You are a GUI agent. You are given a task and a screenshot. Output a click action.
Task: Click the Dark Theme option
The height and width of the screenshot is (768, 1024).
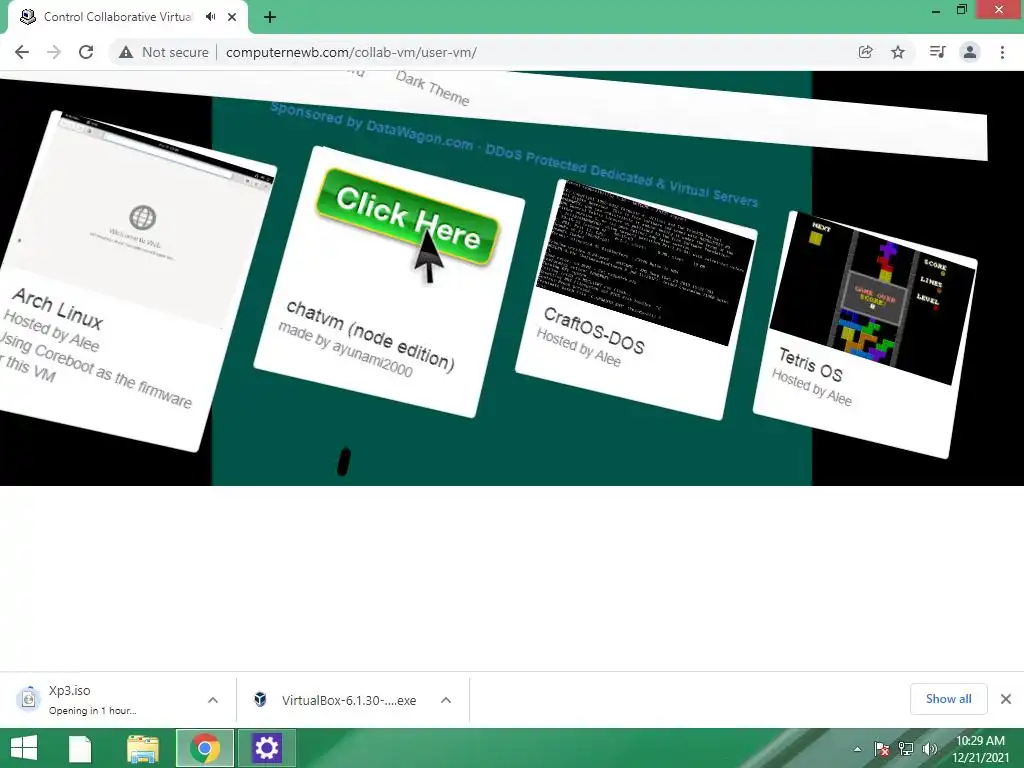[432, 88]
